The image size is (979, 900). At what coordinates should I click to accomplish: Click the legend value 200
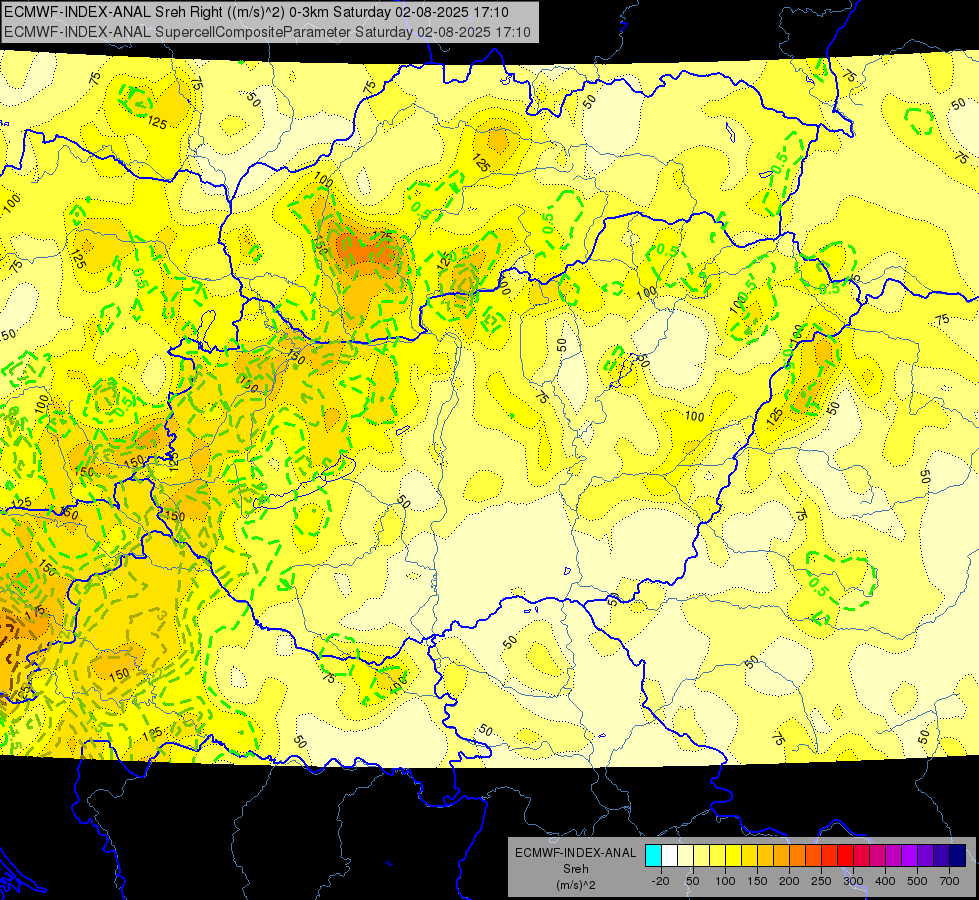click(x=789, y=881)
